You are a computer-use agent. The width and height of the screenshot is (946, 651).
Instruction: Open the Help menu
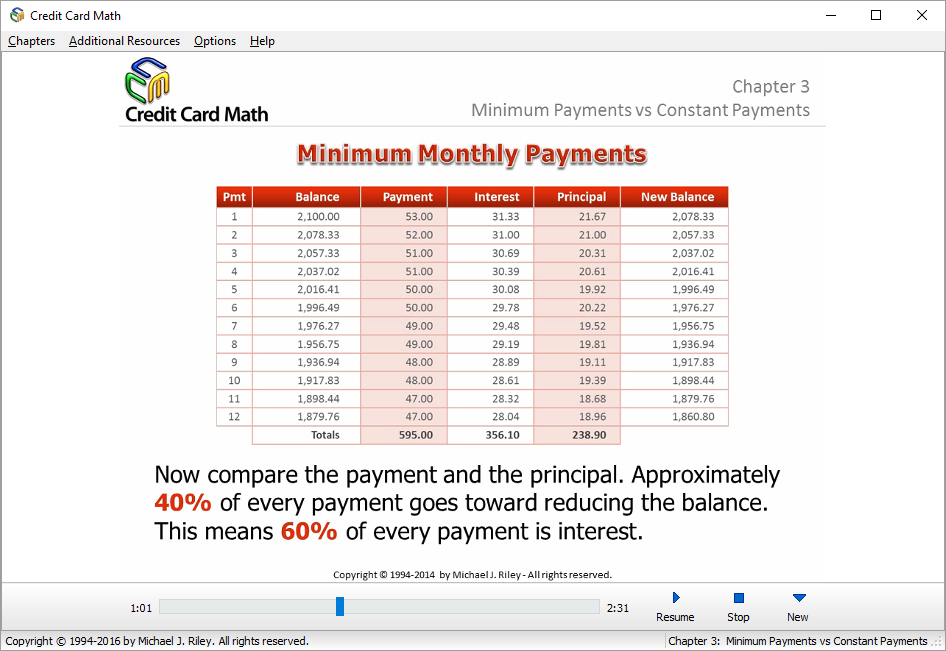[262, 41]
